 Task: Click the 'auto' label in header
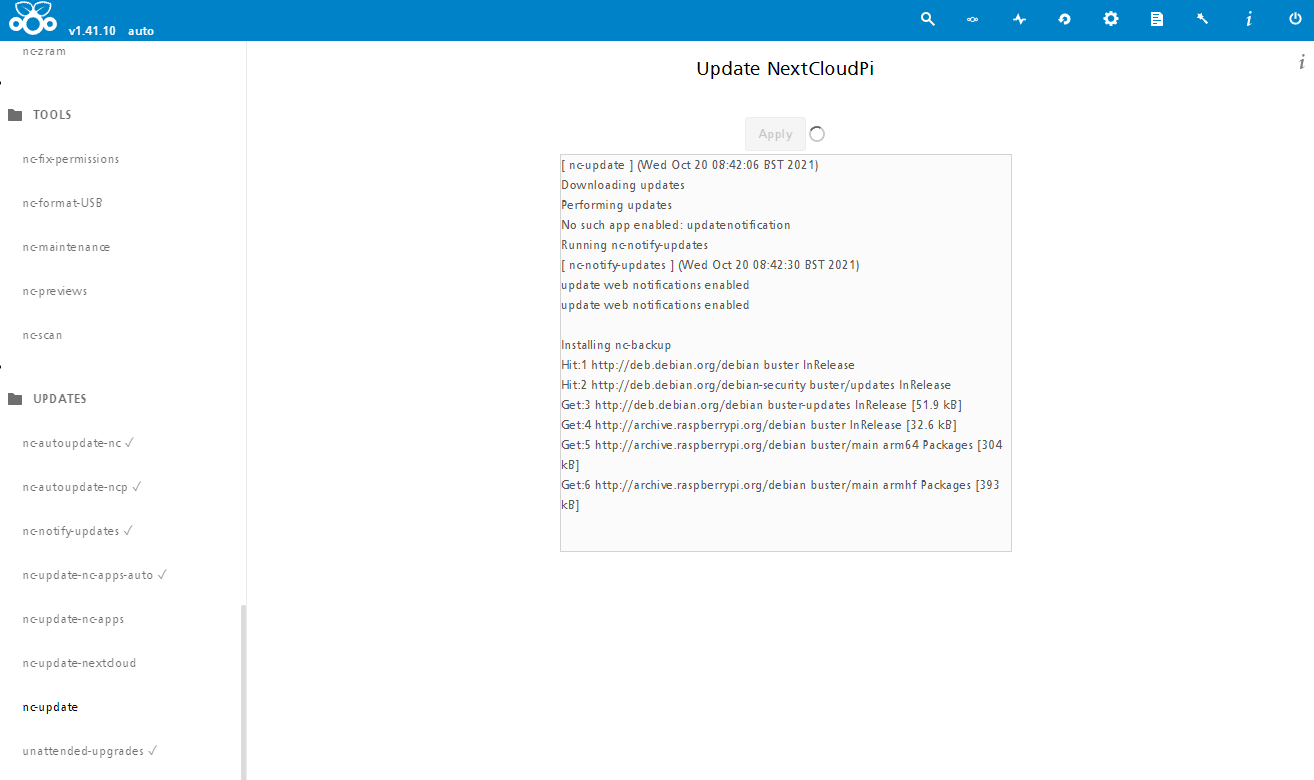tap(141, 31)
